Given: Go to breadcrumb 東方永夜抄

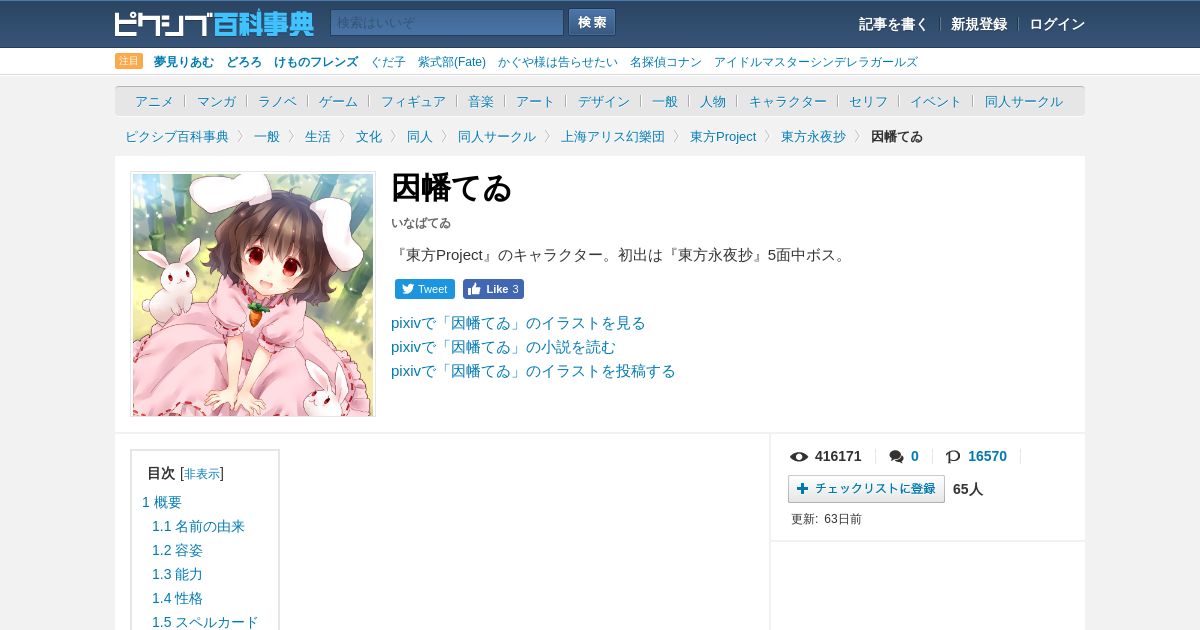Looking at the screenshot, I should [813, 136].
